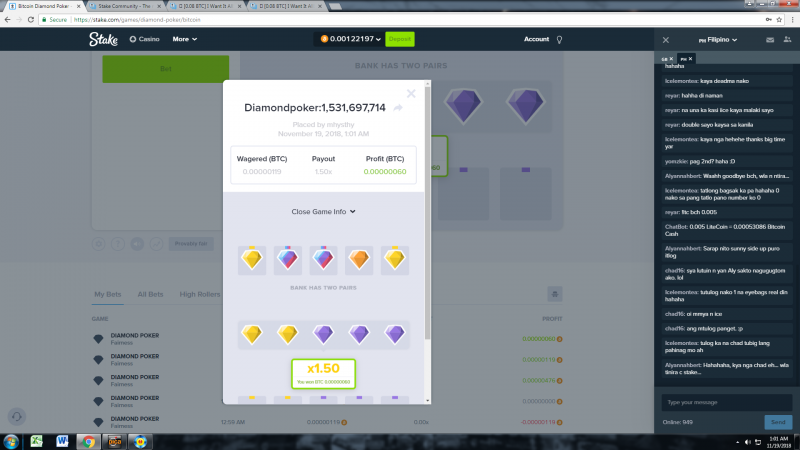Open the live stats chart icon
The height and width of the screenshot is (450, 800).
point(156,244)
